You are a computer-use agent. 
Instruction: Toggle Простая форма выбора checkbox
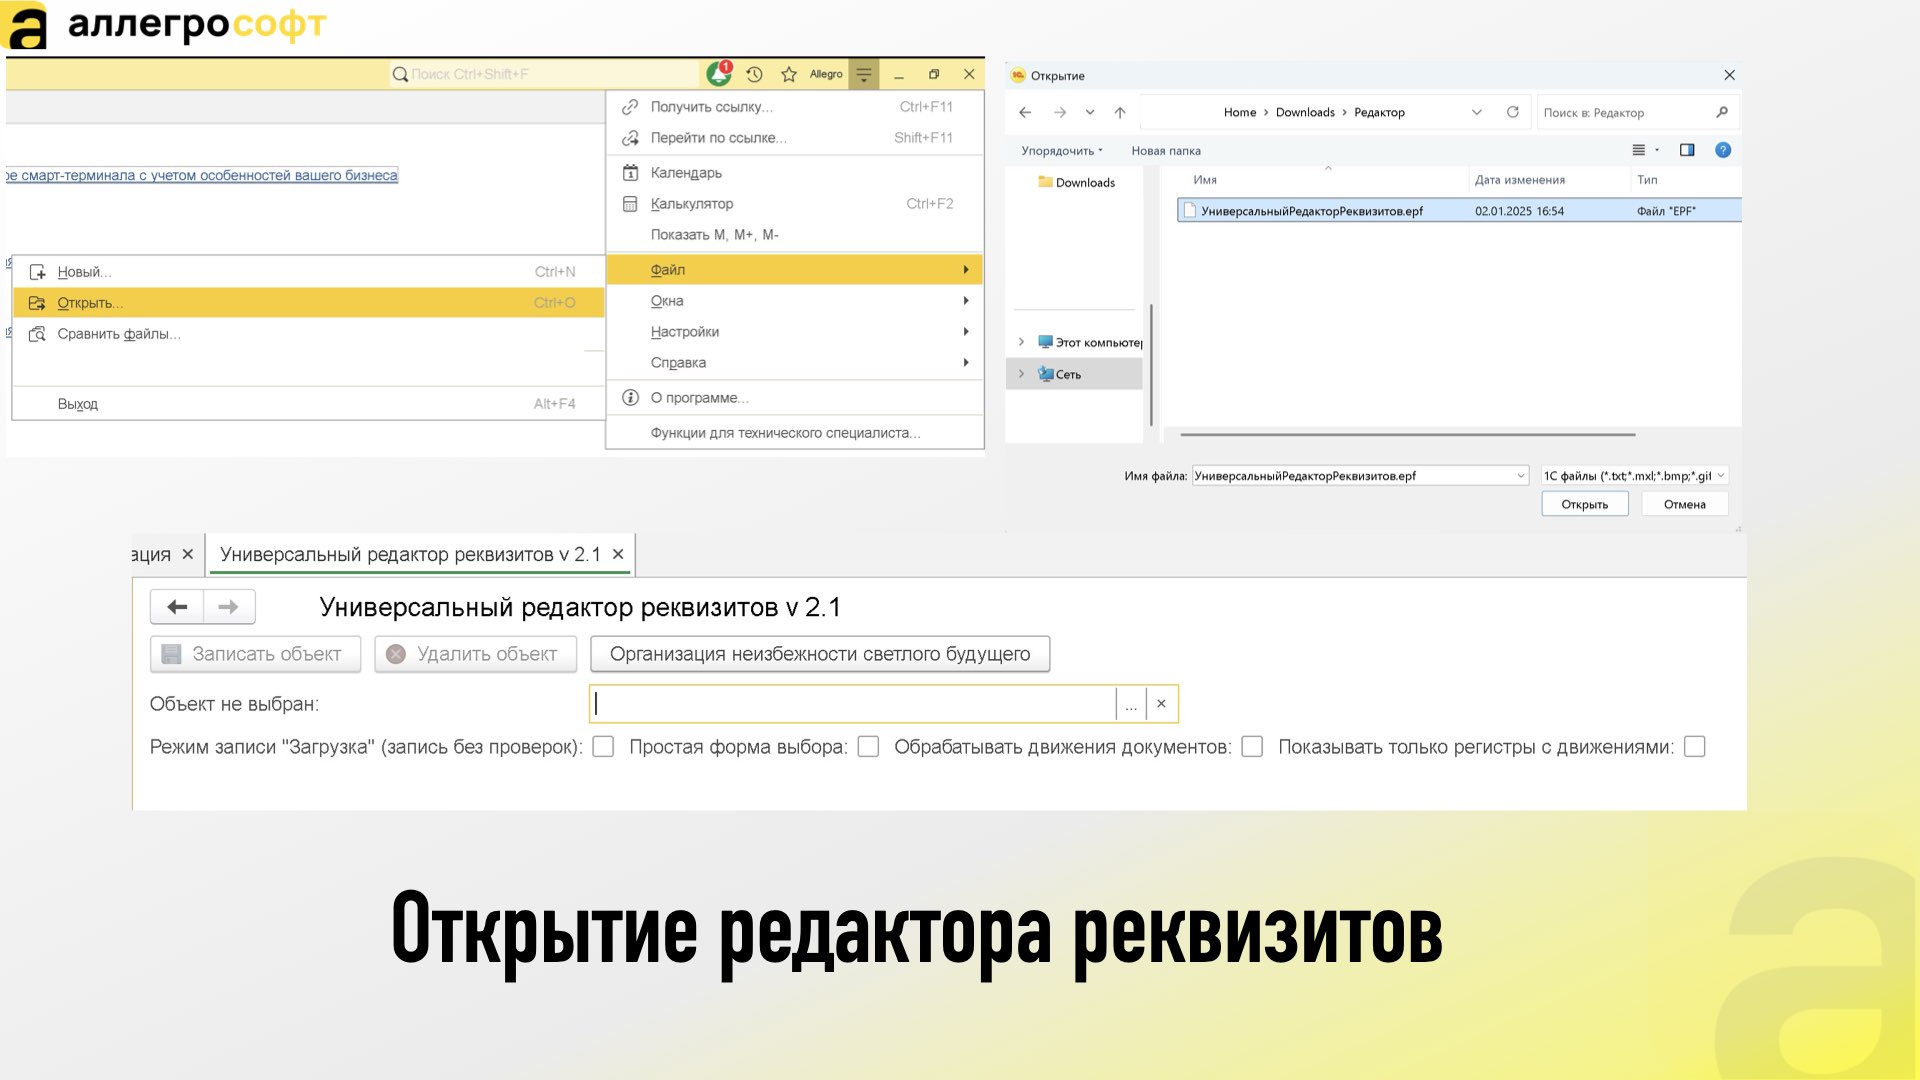click(x=868, y=747)
